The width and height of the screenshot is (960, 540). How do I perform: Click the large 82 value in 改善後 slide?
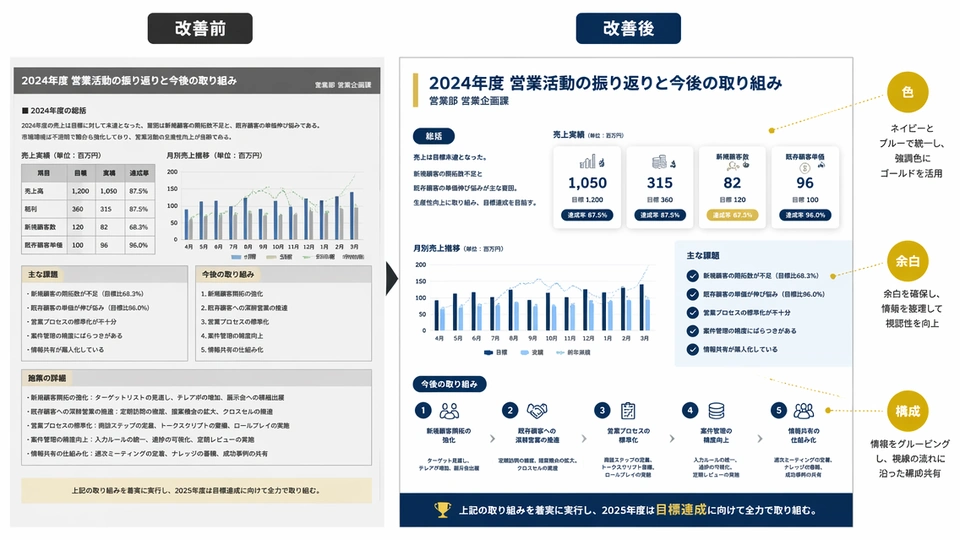(732, 183)
